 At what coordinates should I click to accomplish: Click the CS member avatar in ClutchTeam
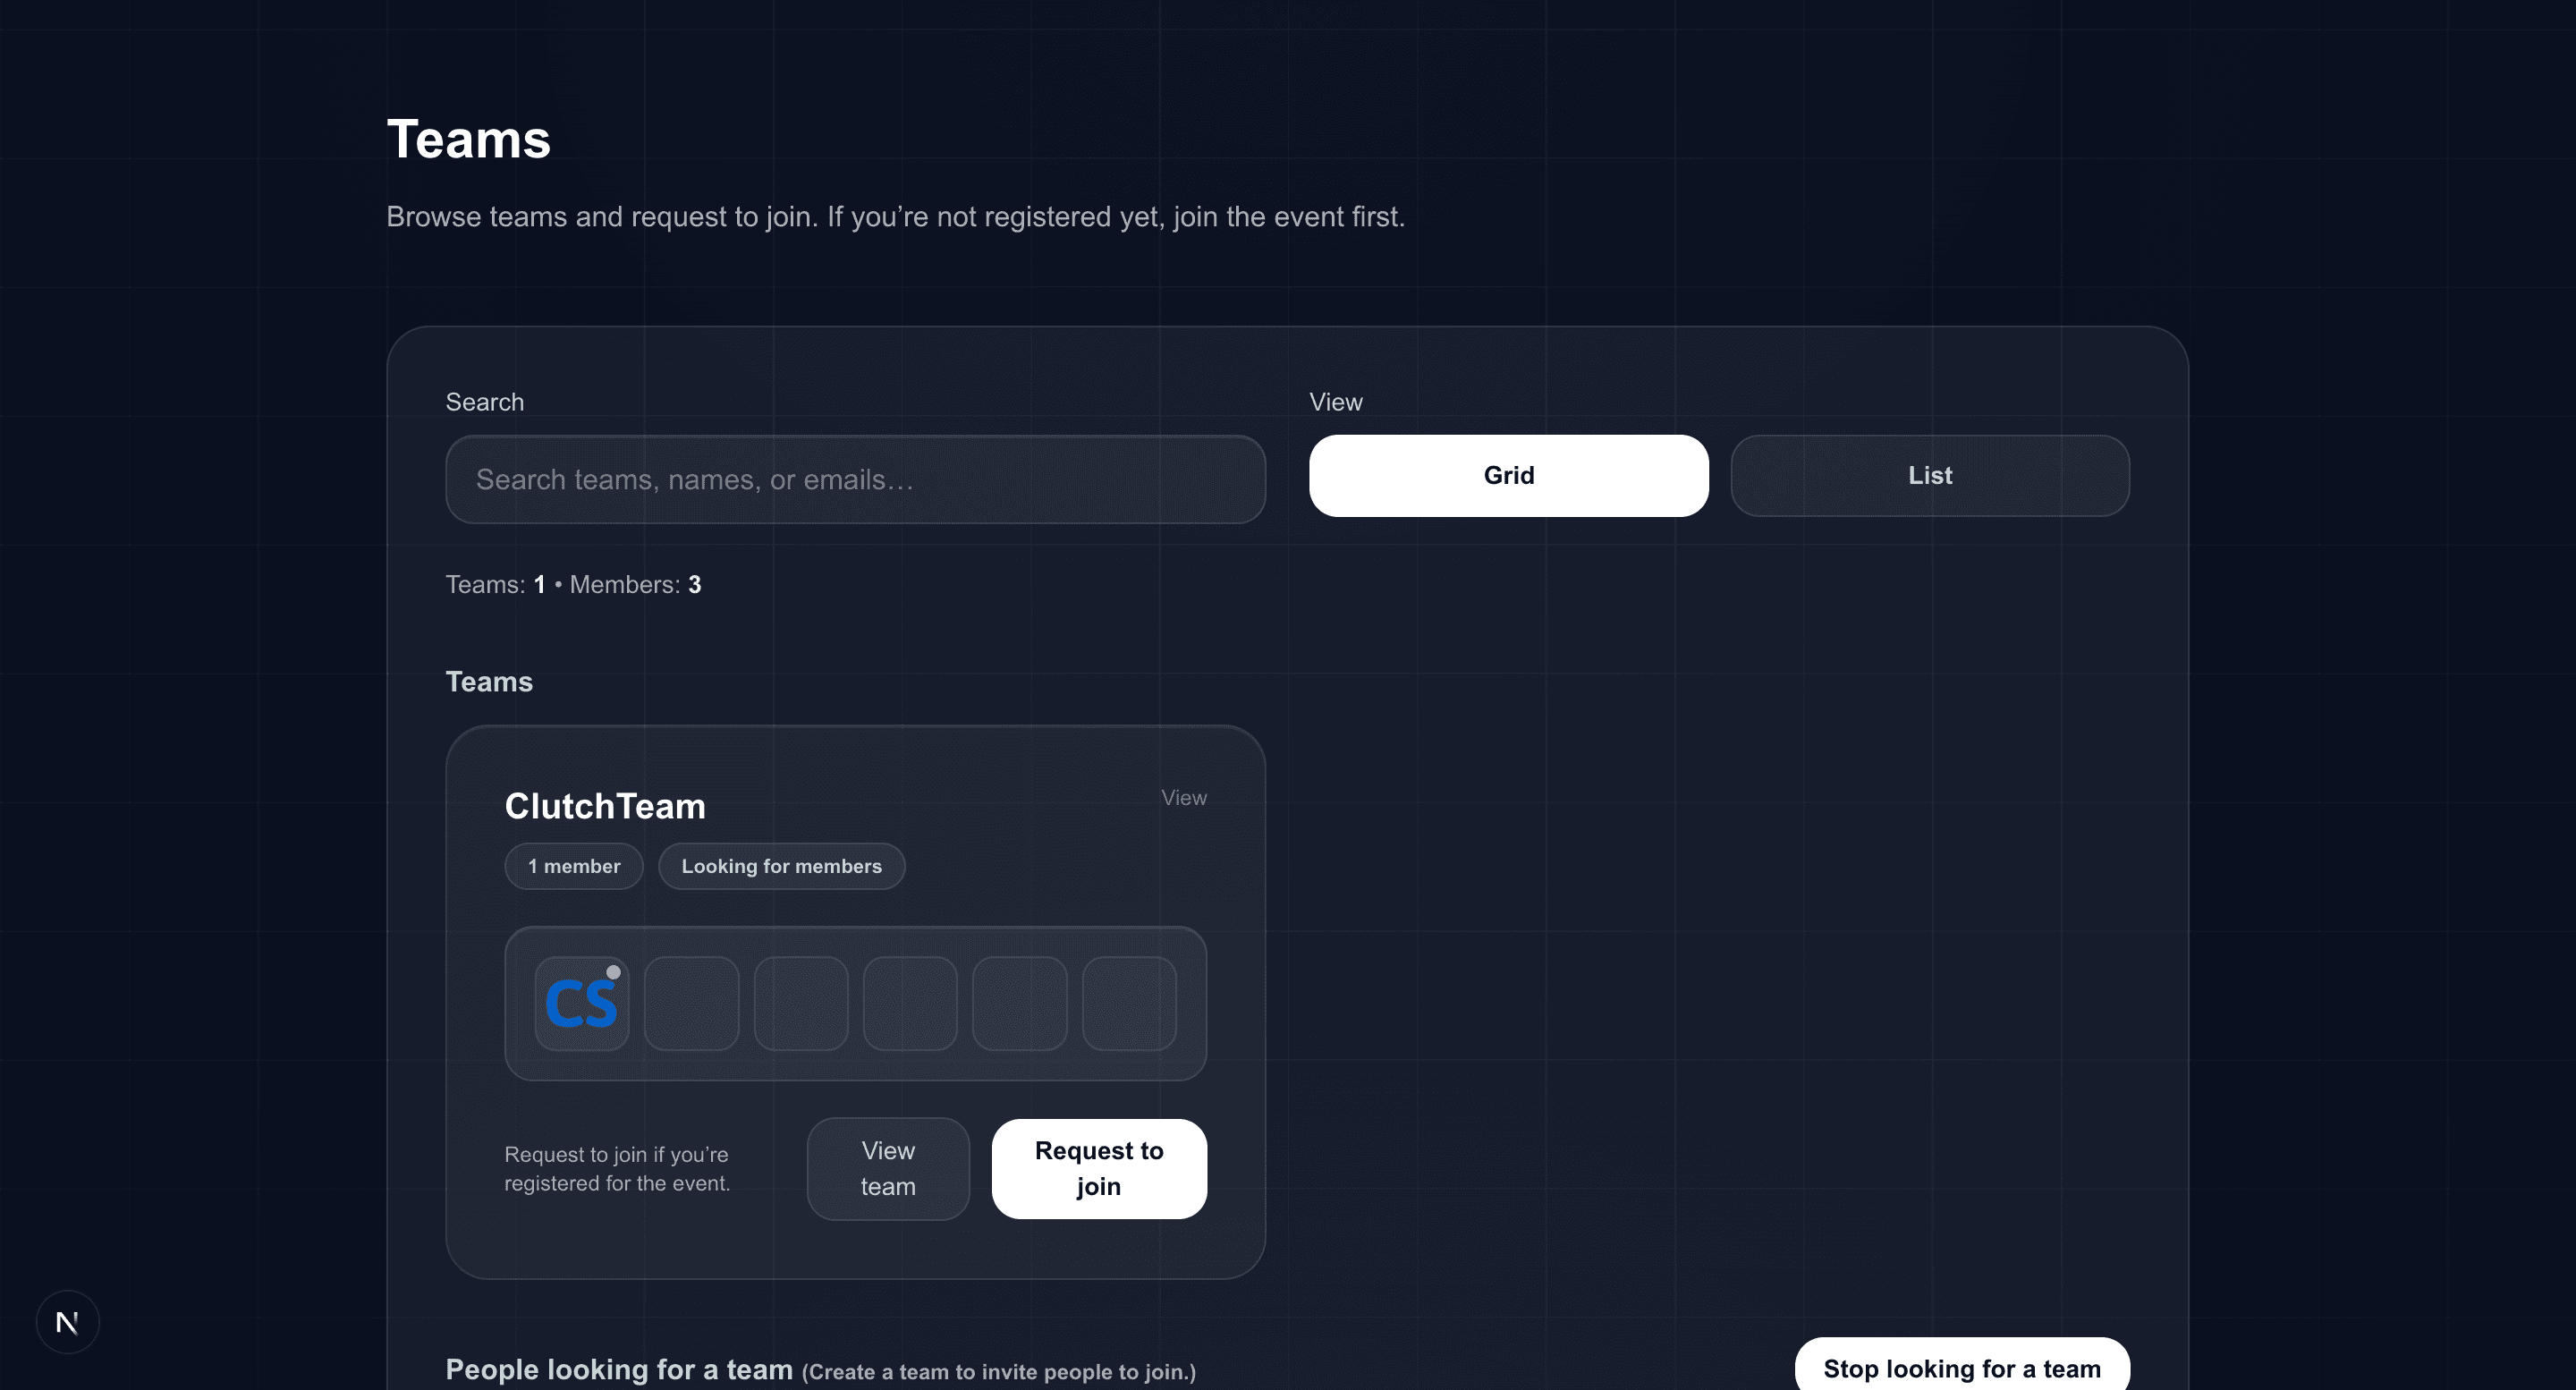pyautogui.click(x=581, y=1003)
